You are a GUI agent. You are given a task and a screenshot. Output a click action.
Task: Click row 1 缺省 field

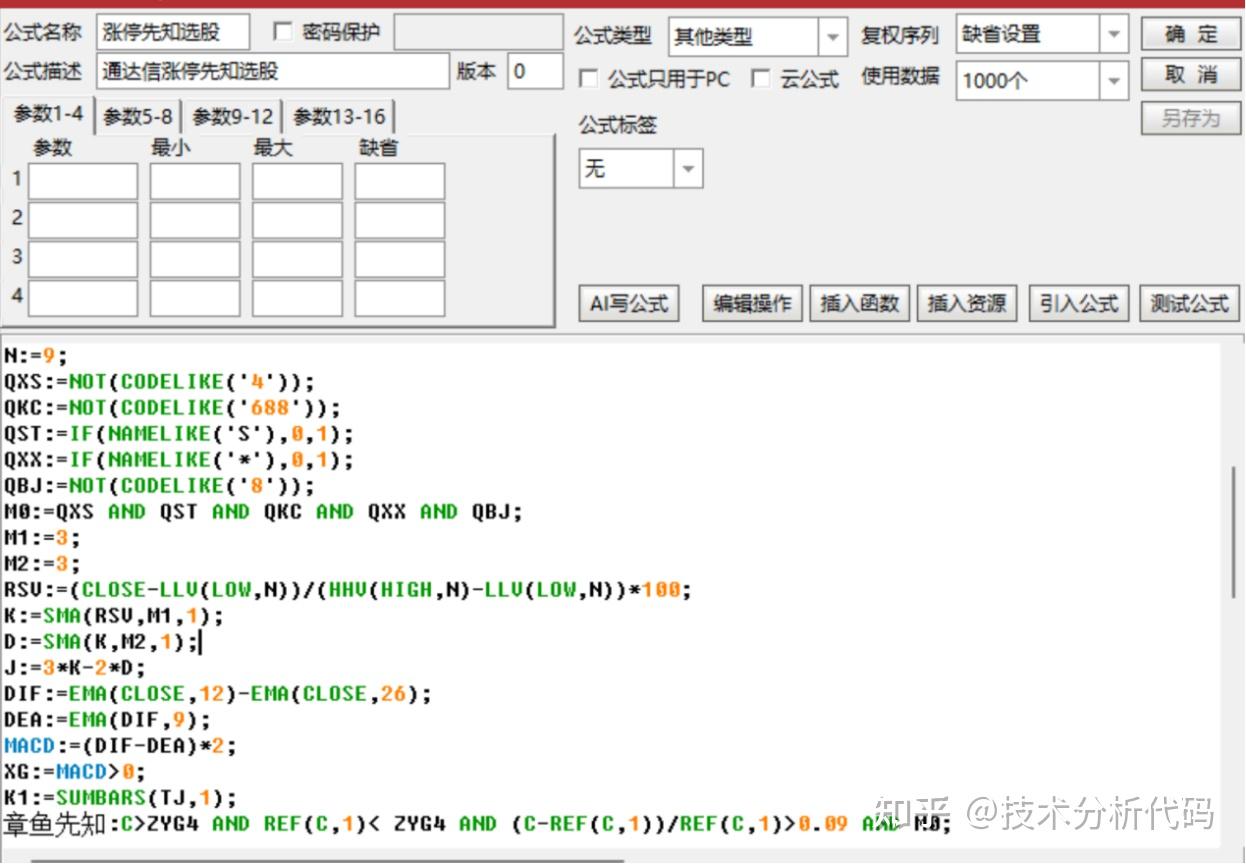(x=400, y=181)
